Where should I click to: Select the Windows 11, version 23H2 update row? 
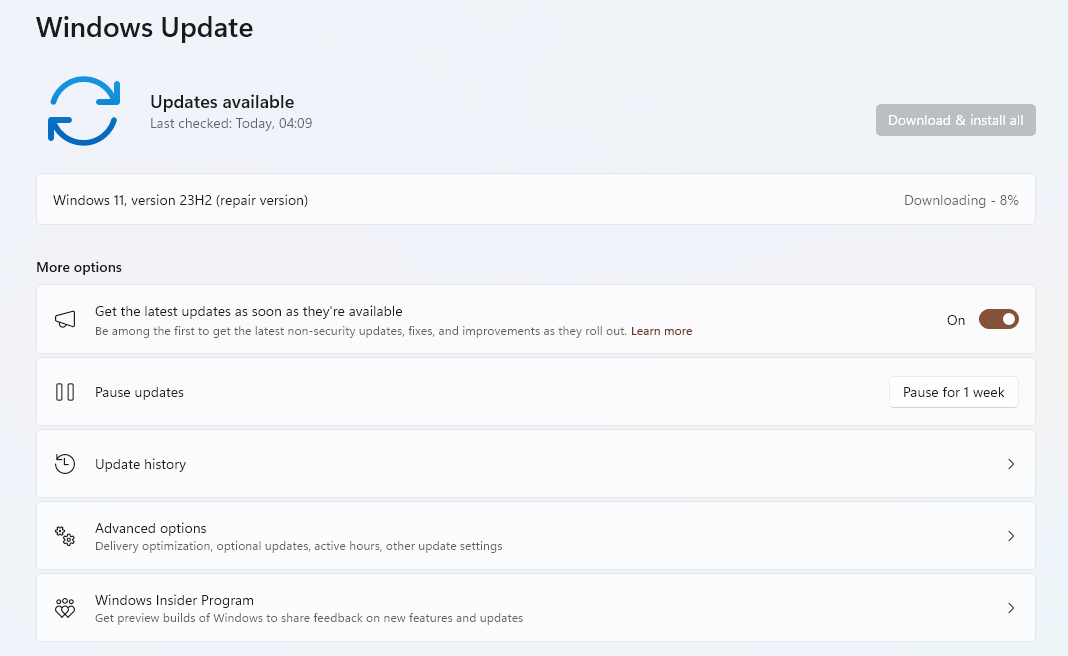click(x=181, y=200)
